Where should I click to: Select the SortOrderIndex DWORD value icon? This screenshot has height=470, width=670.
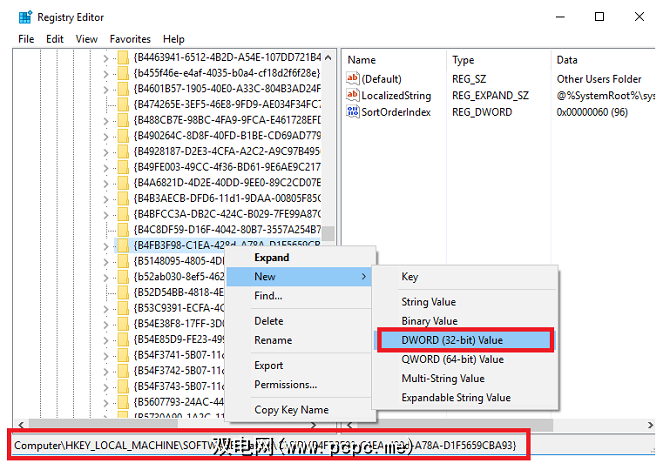click(x=353, y=112)
